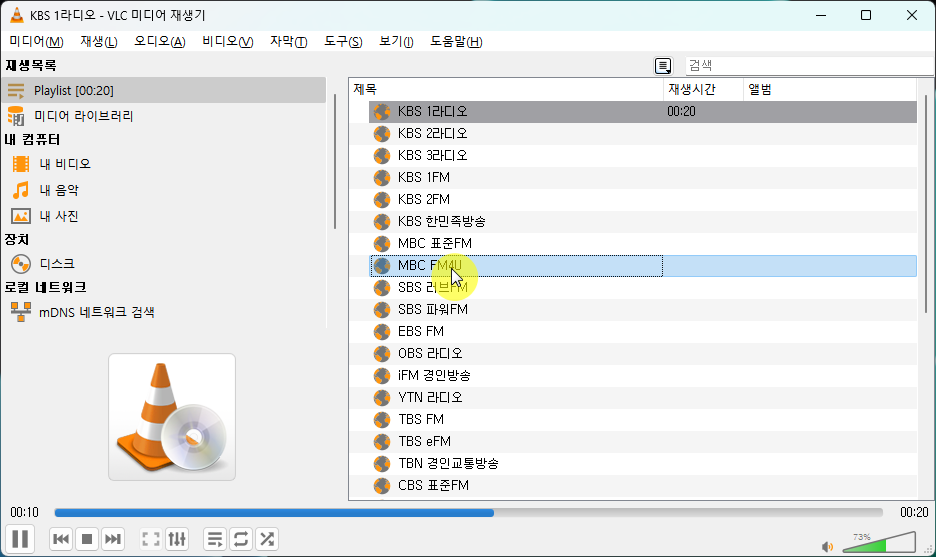
Task: Click the Playlist icon in sidebar
Action: click(x=16, y=91)
